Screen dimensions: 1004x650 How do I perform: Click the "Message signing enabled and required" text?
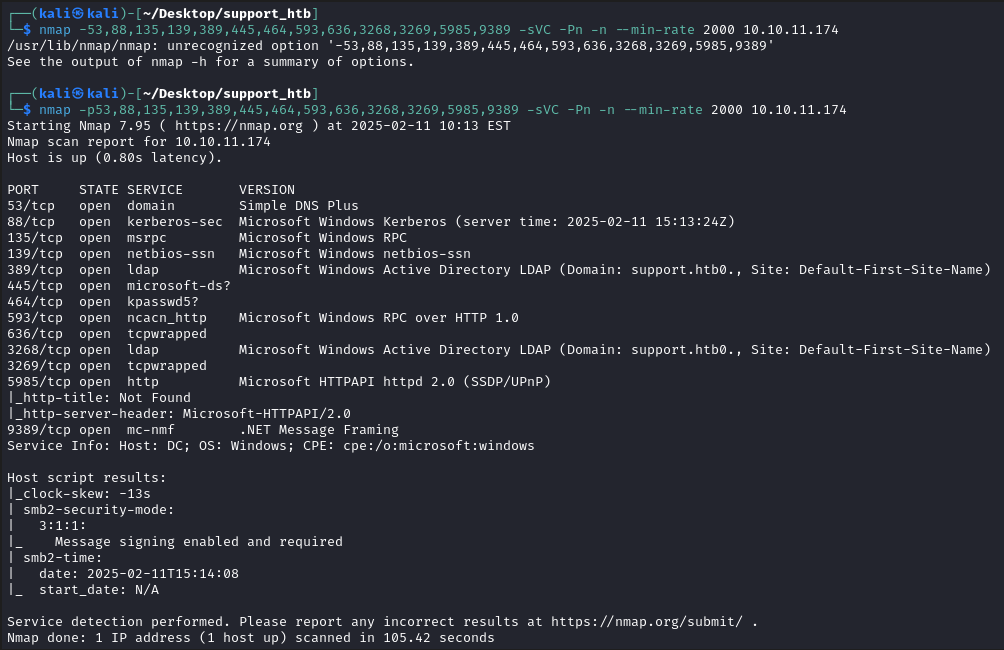pos(198,541)
